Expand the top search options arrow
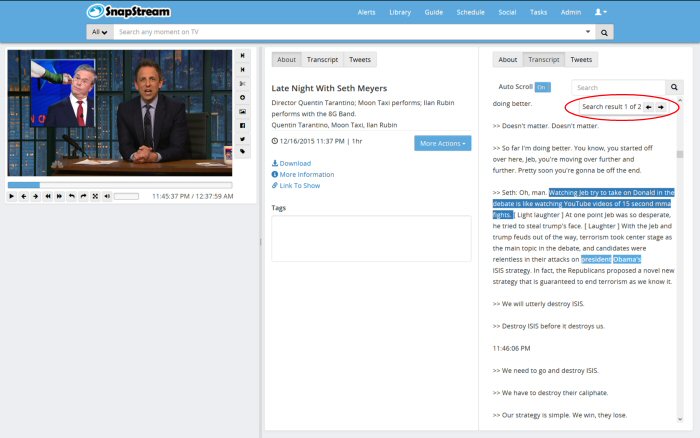 [x=588, y=32]
